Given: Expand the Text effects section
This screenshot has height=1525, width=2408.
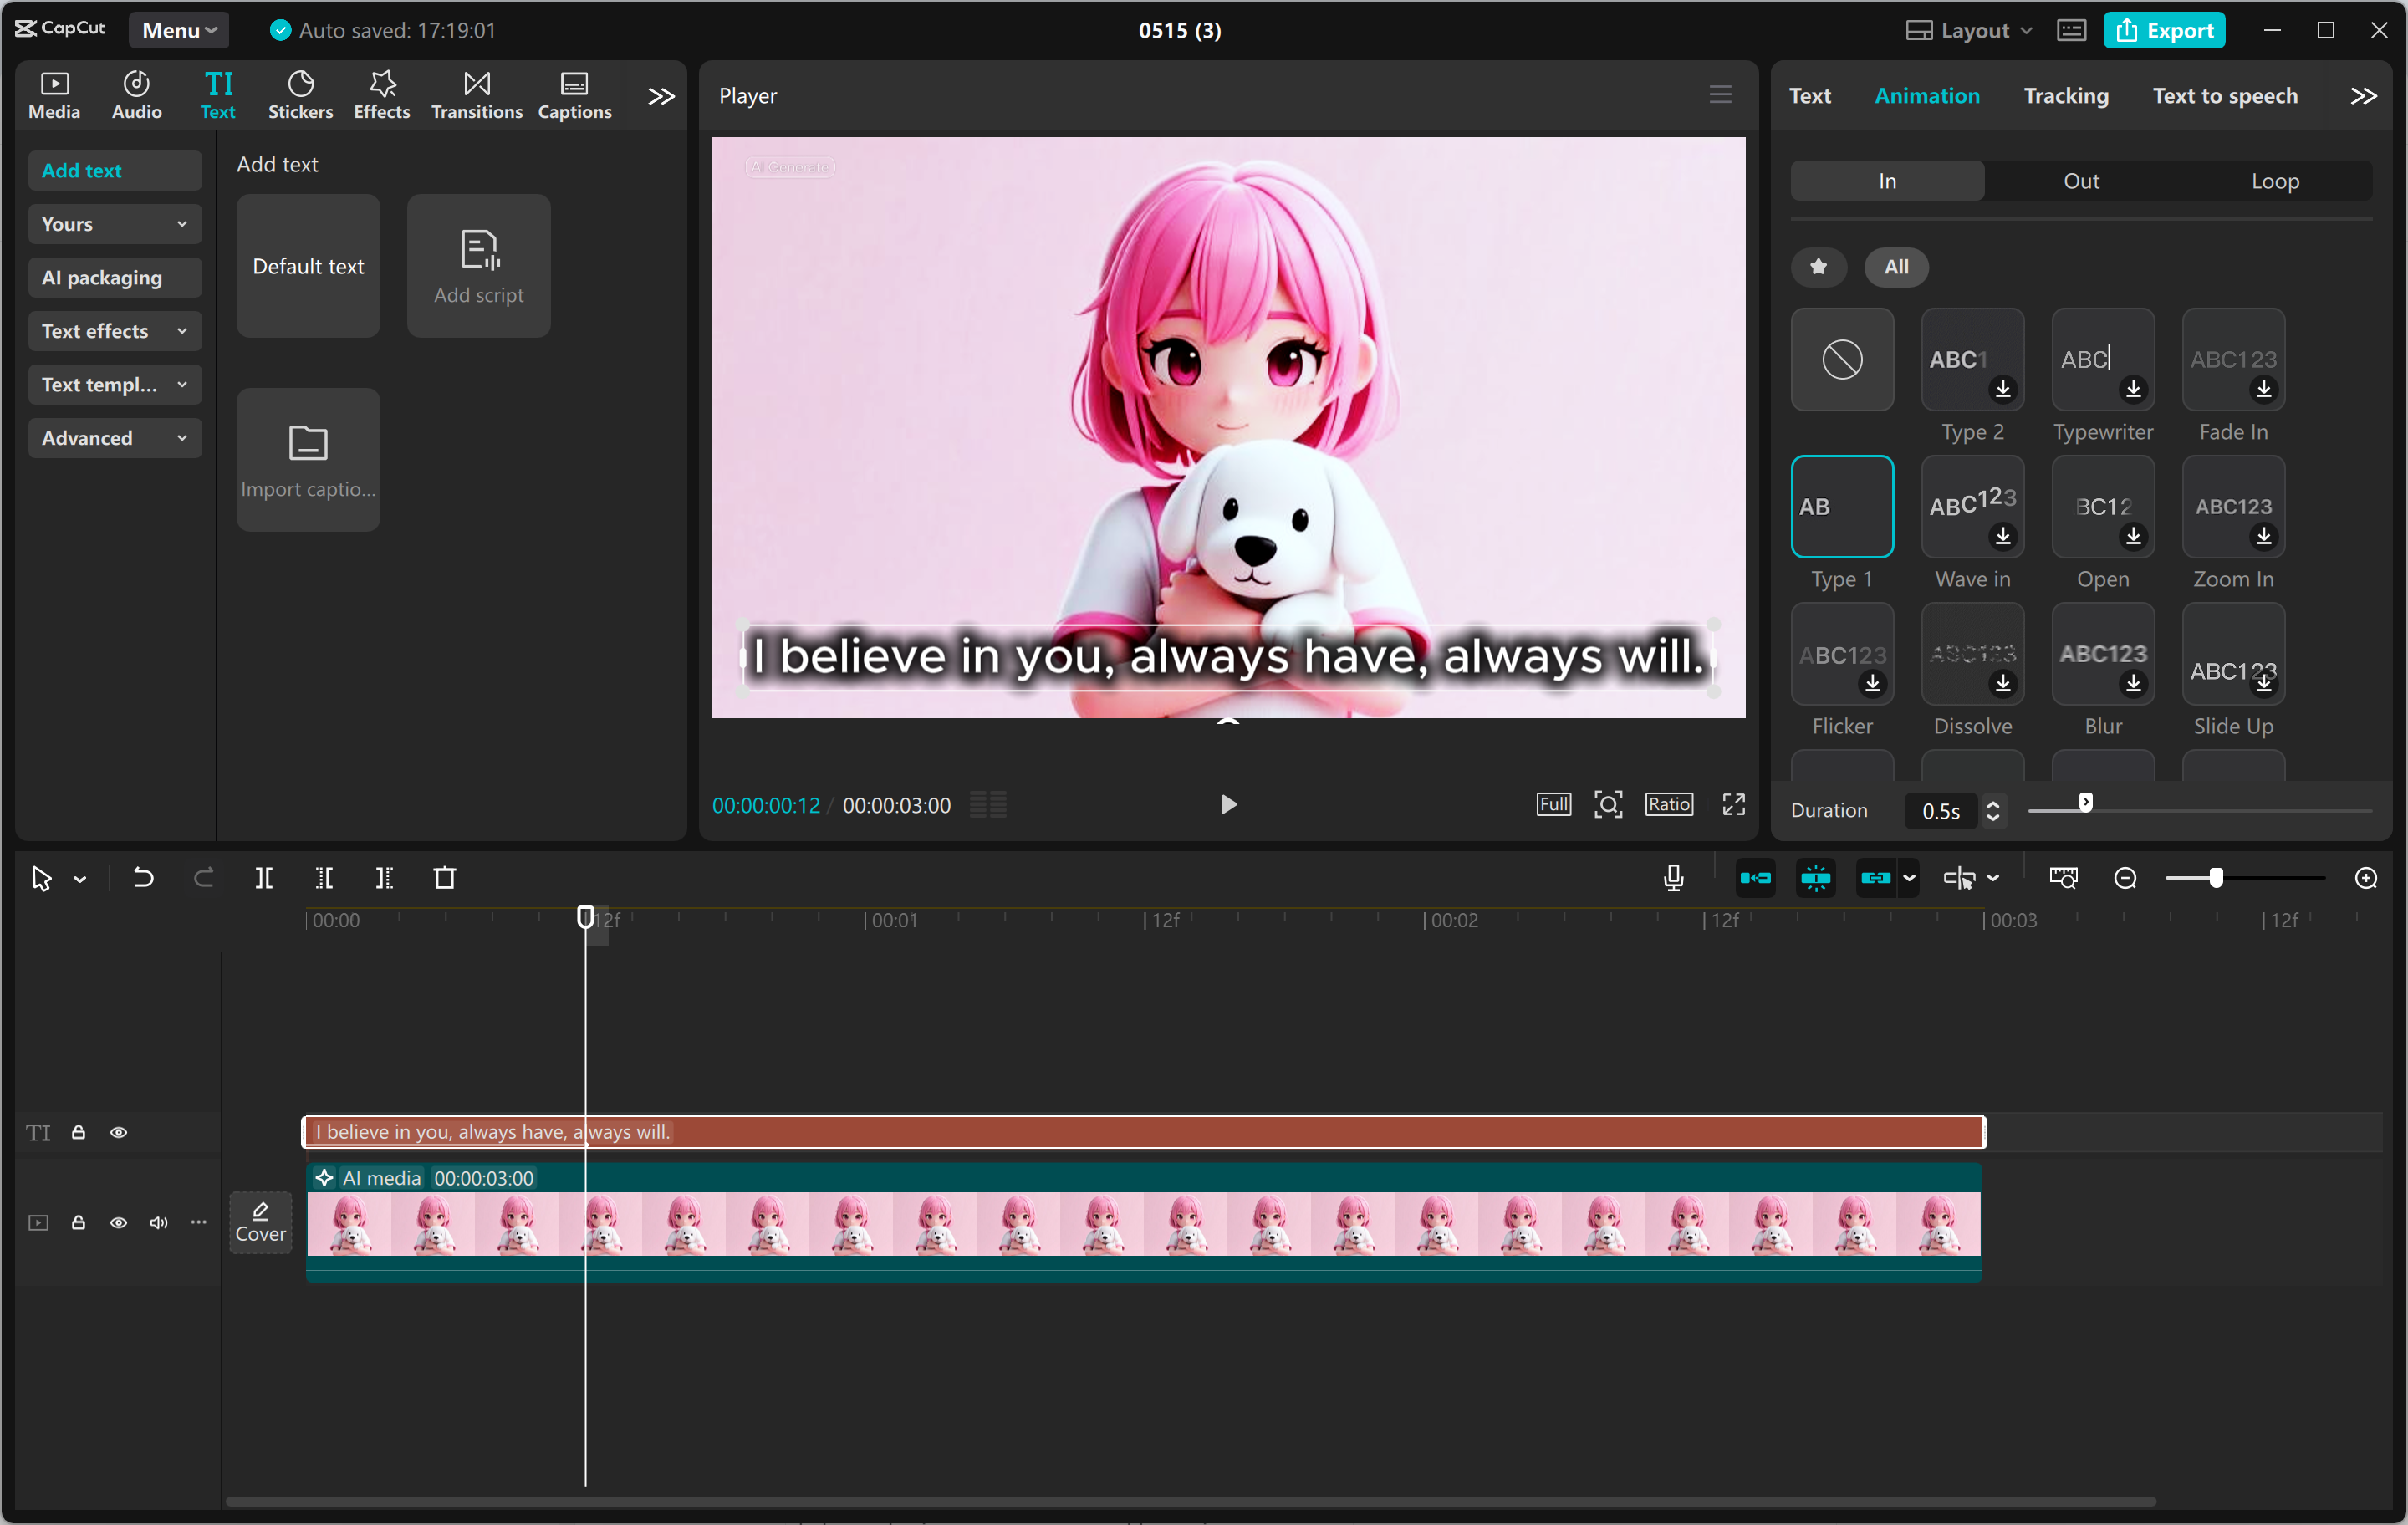Looking at the screenshot, I should (x=114, y=331).
